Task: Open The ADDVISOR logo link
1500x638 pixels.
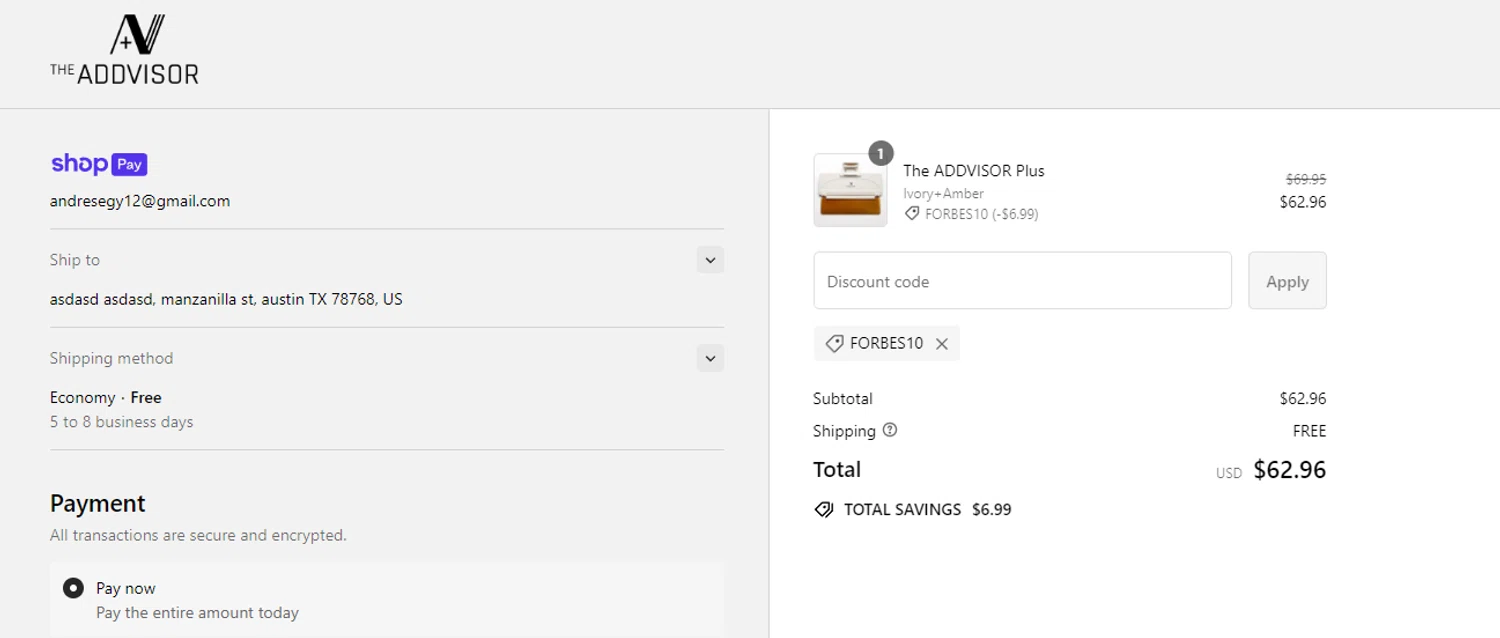Action: [x=124, y=49]
